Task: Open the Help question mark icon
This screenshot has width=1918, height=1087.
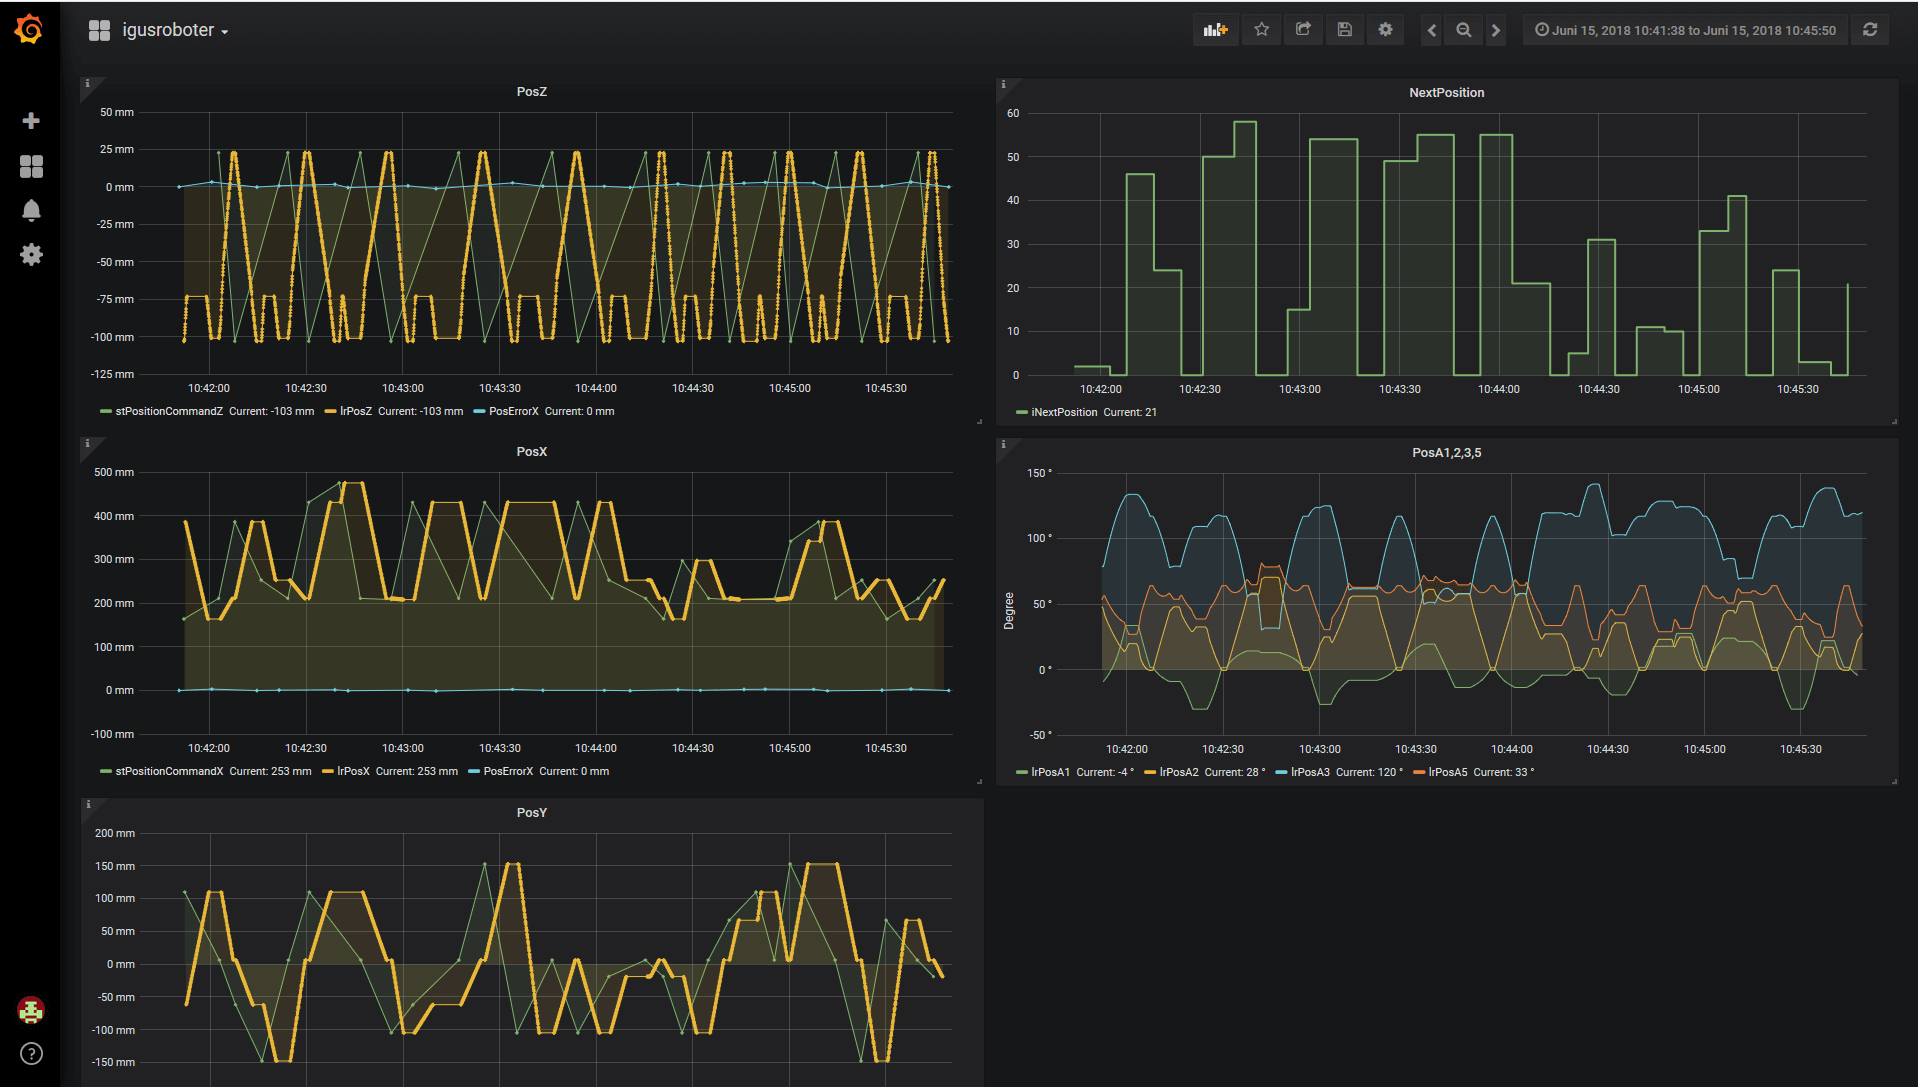Action: coord(31,1053)
